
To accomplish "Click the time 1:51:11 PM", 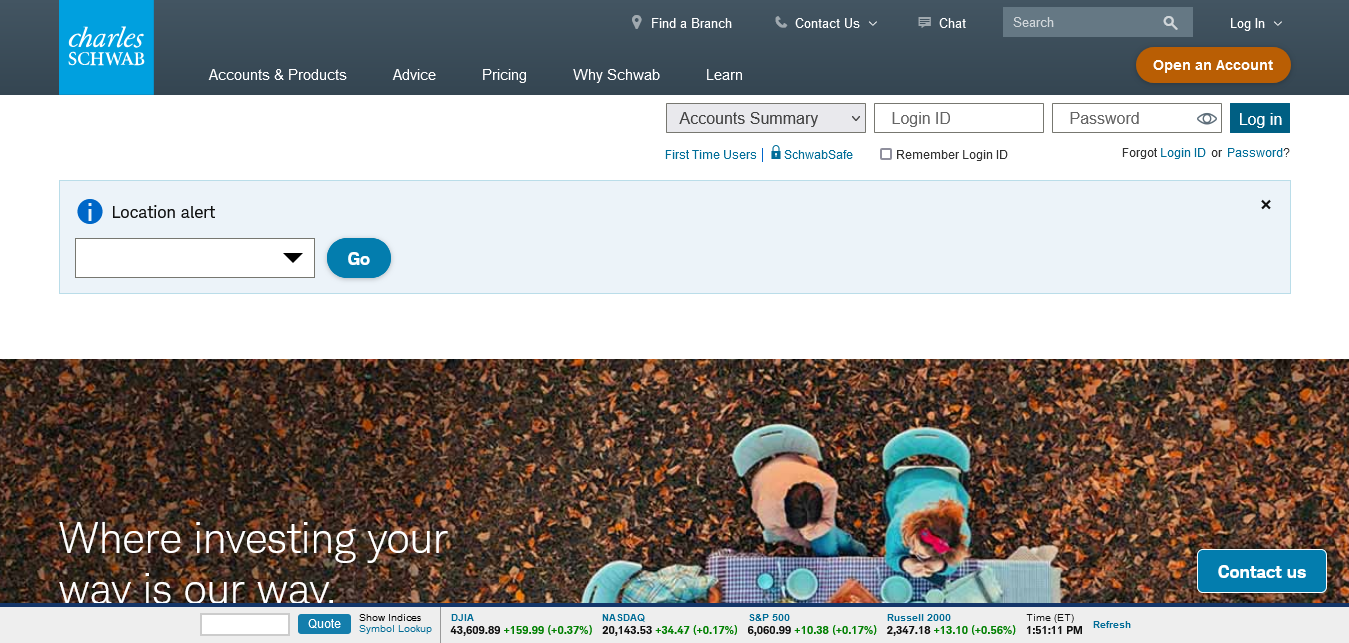I will pyautogui.click(x=1054, y=630).
